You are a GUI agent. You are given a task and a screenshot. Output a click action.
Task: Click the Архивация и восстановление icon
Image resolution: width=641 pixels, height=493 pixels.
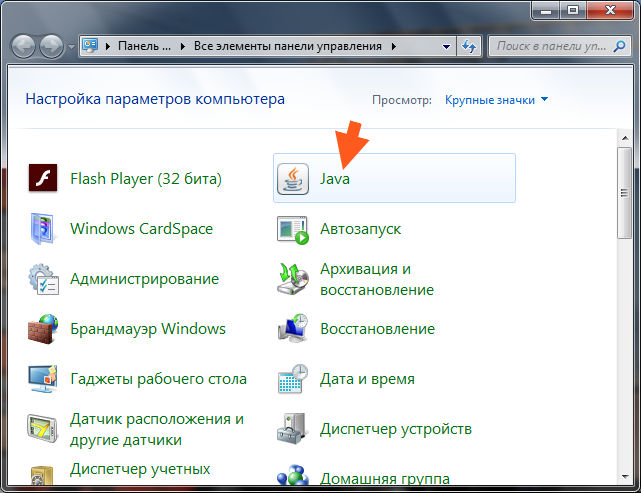pyautogui.click(x=293, y=279)
